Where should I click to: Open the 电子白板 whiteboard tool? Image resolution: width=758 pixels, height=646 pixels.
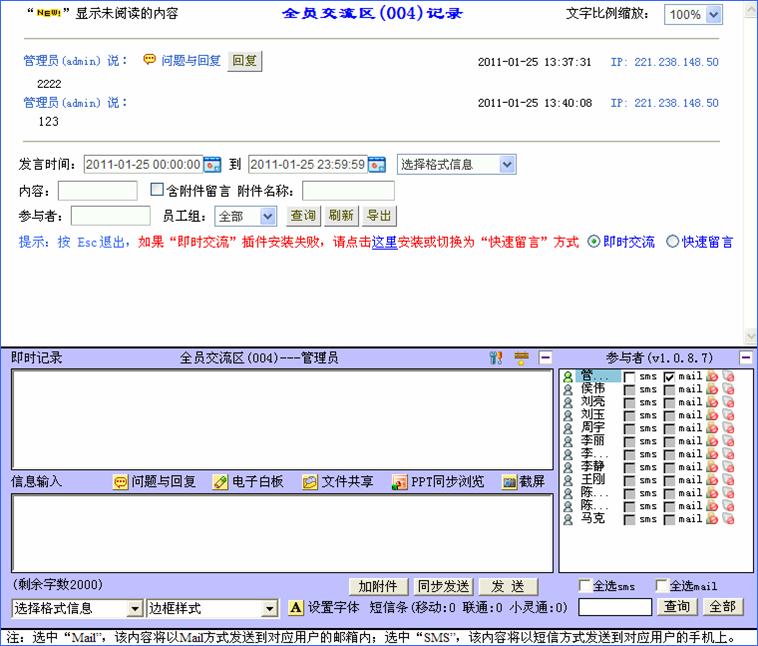click(221, 482)
